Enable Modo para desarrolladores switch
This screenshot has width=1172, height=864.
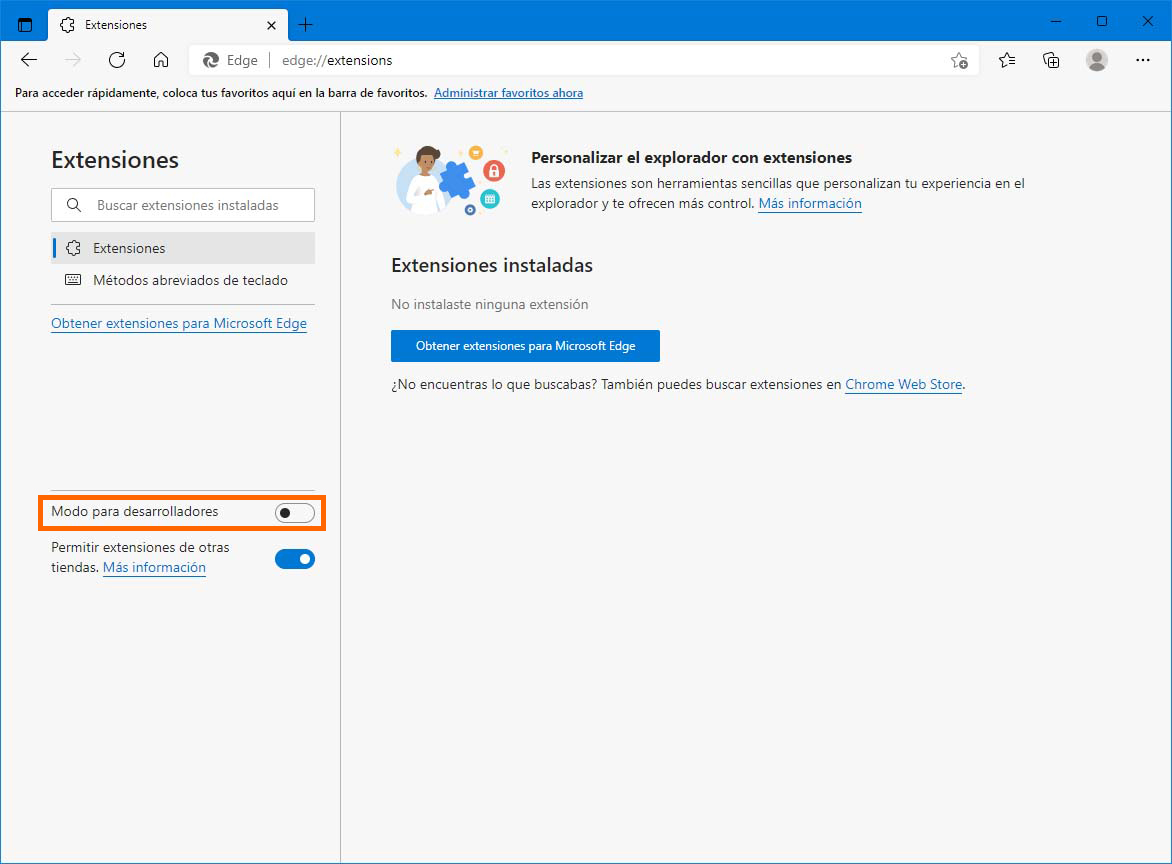[294, 513]
